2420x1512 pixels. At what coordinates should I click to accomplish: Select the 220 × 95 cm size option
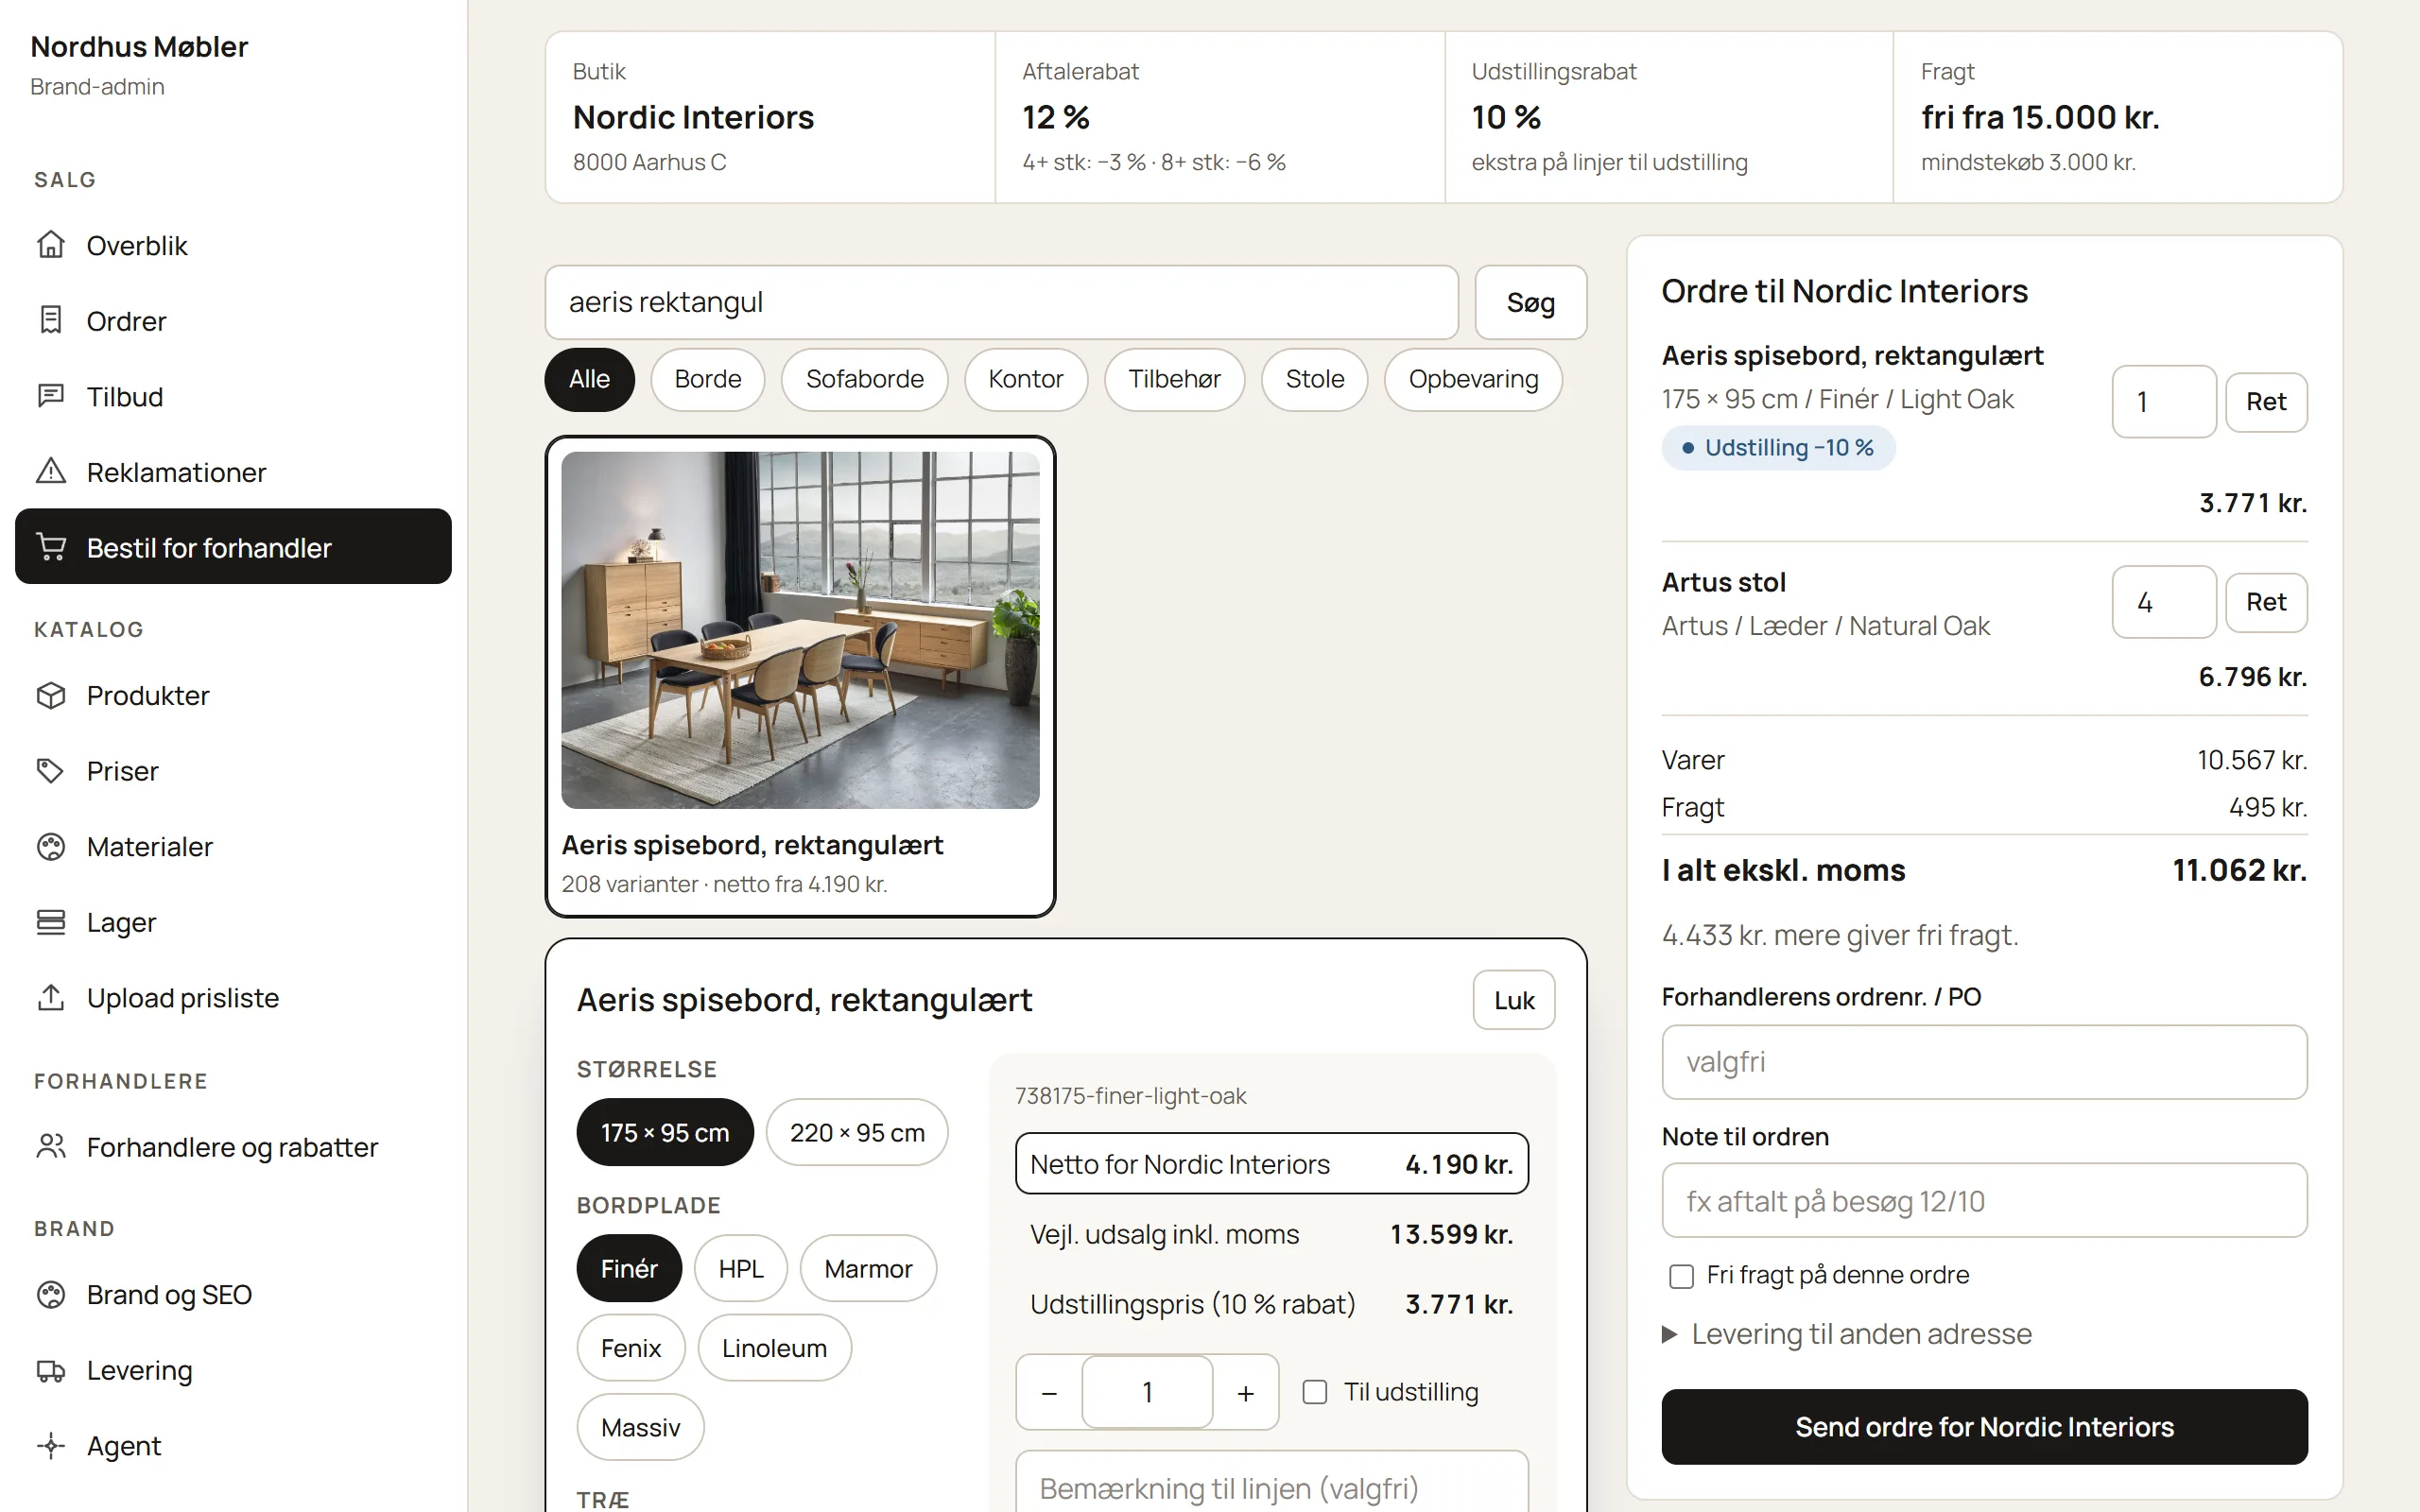[x=857, y=1132]
